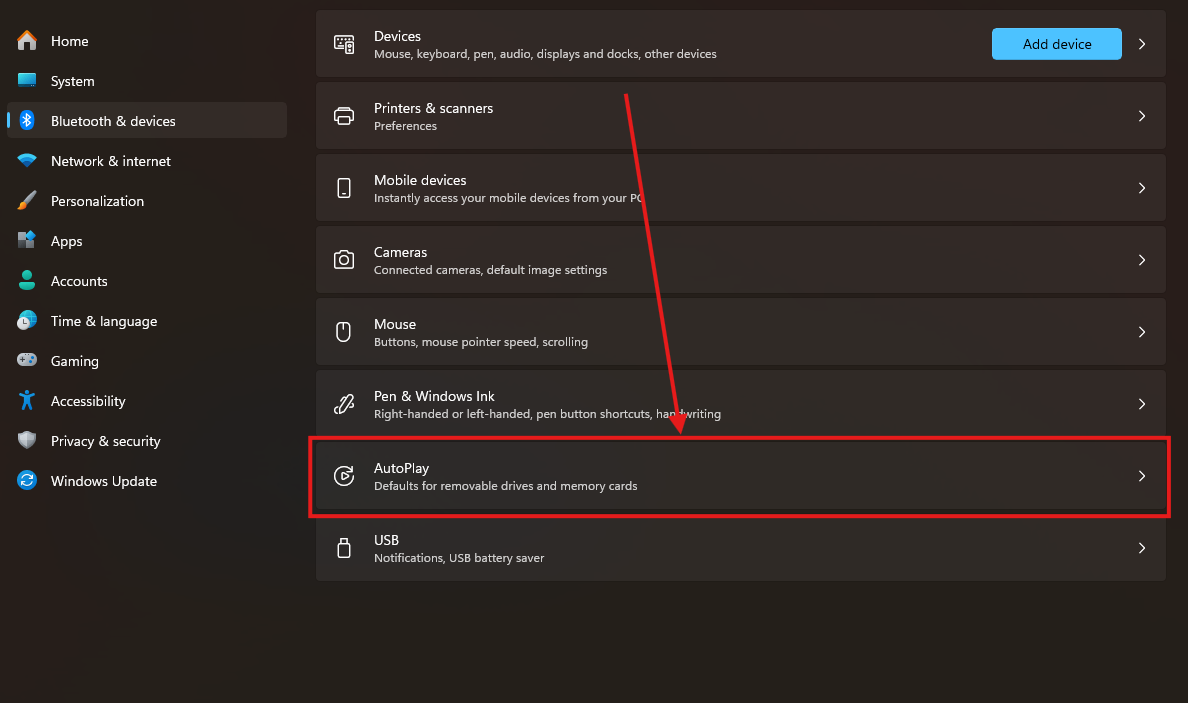Open Windows Update page
1188x703 pixels.
point(147,481)
